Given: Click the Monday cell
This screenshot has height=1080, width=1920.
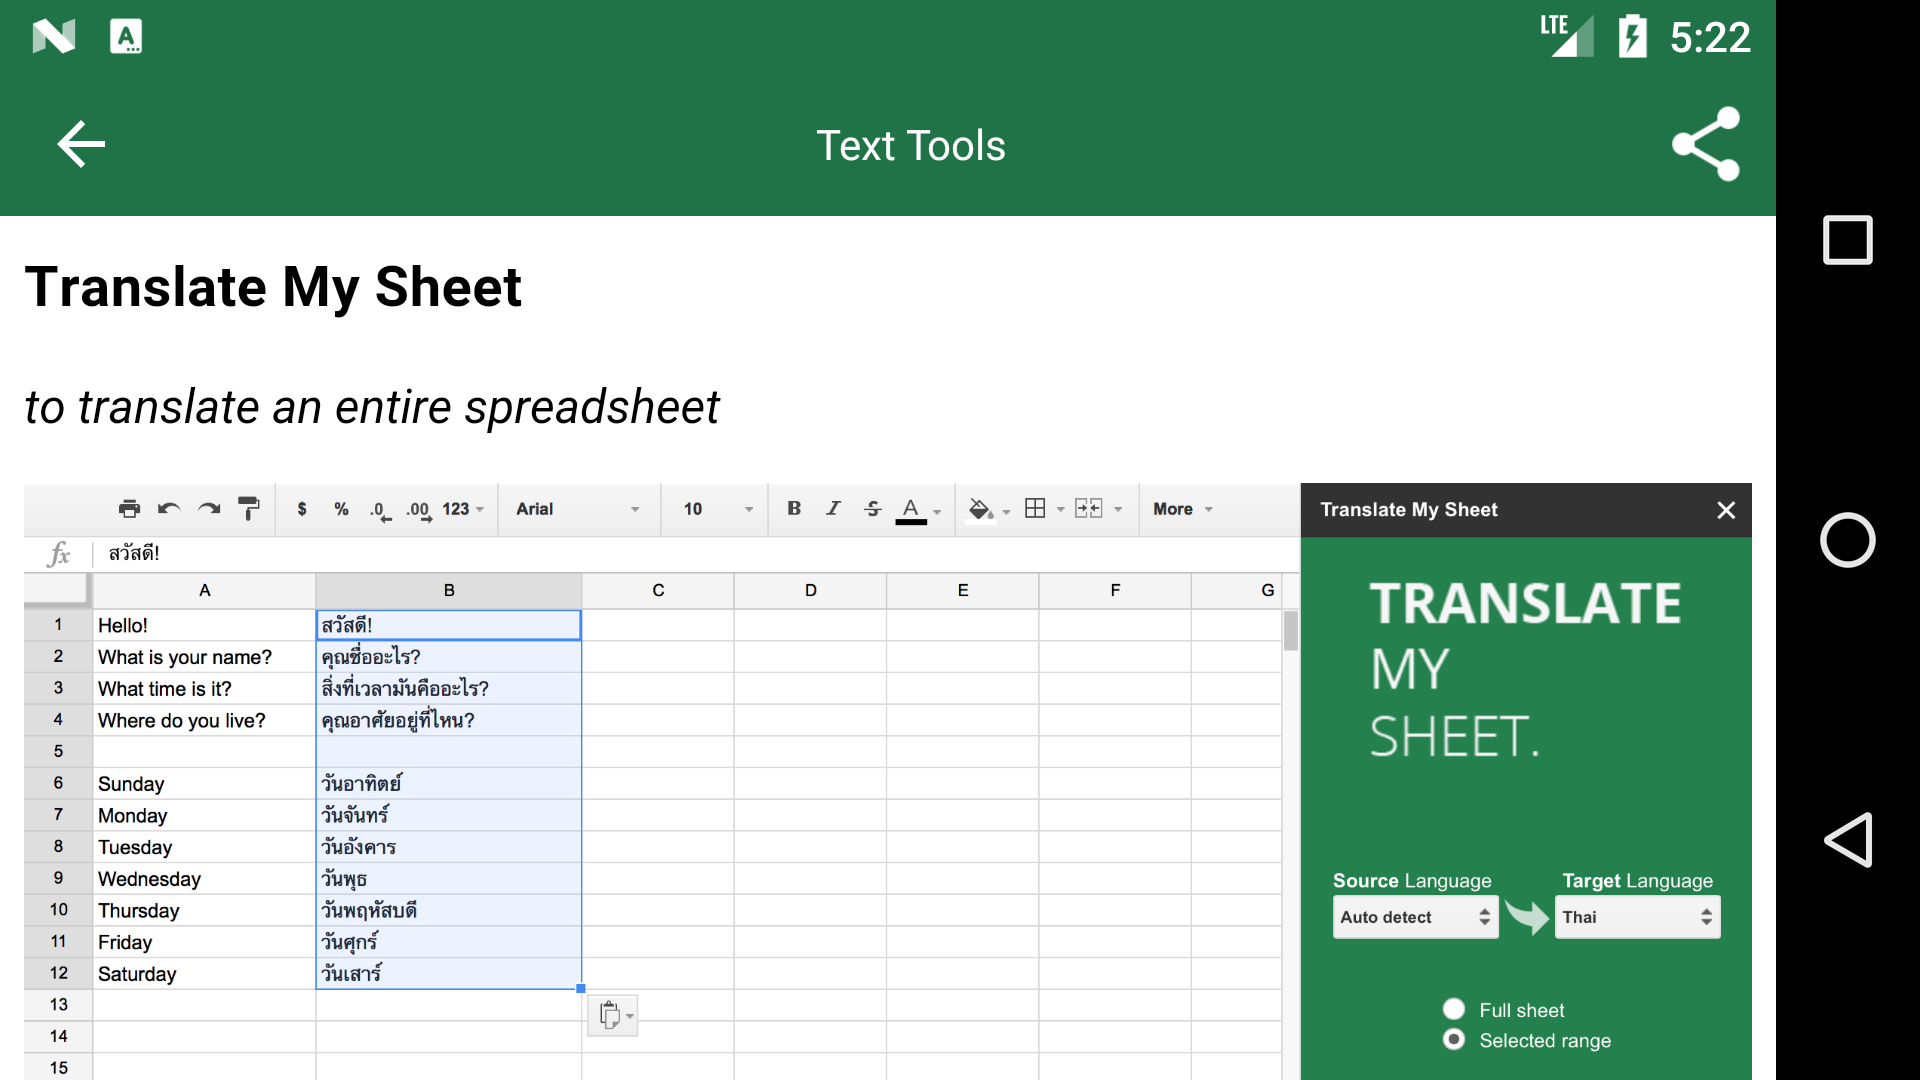Looking at the screenshot, I should [x=204, y=816].
